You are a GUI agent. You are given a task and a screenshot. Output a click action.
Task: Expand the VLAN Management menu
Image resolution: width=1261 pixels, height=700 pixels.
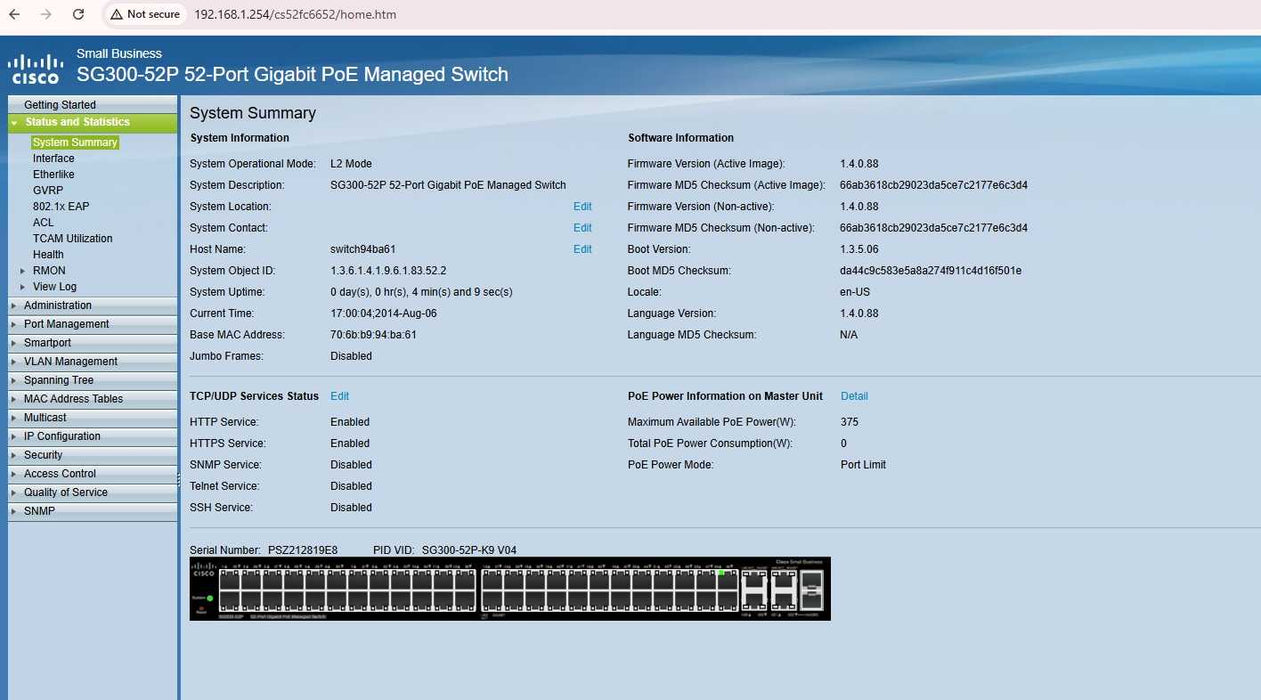(70, 361)
